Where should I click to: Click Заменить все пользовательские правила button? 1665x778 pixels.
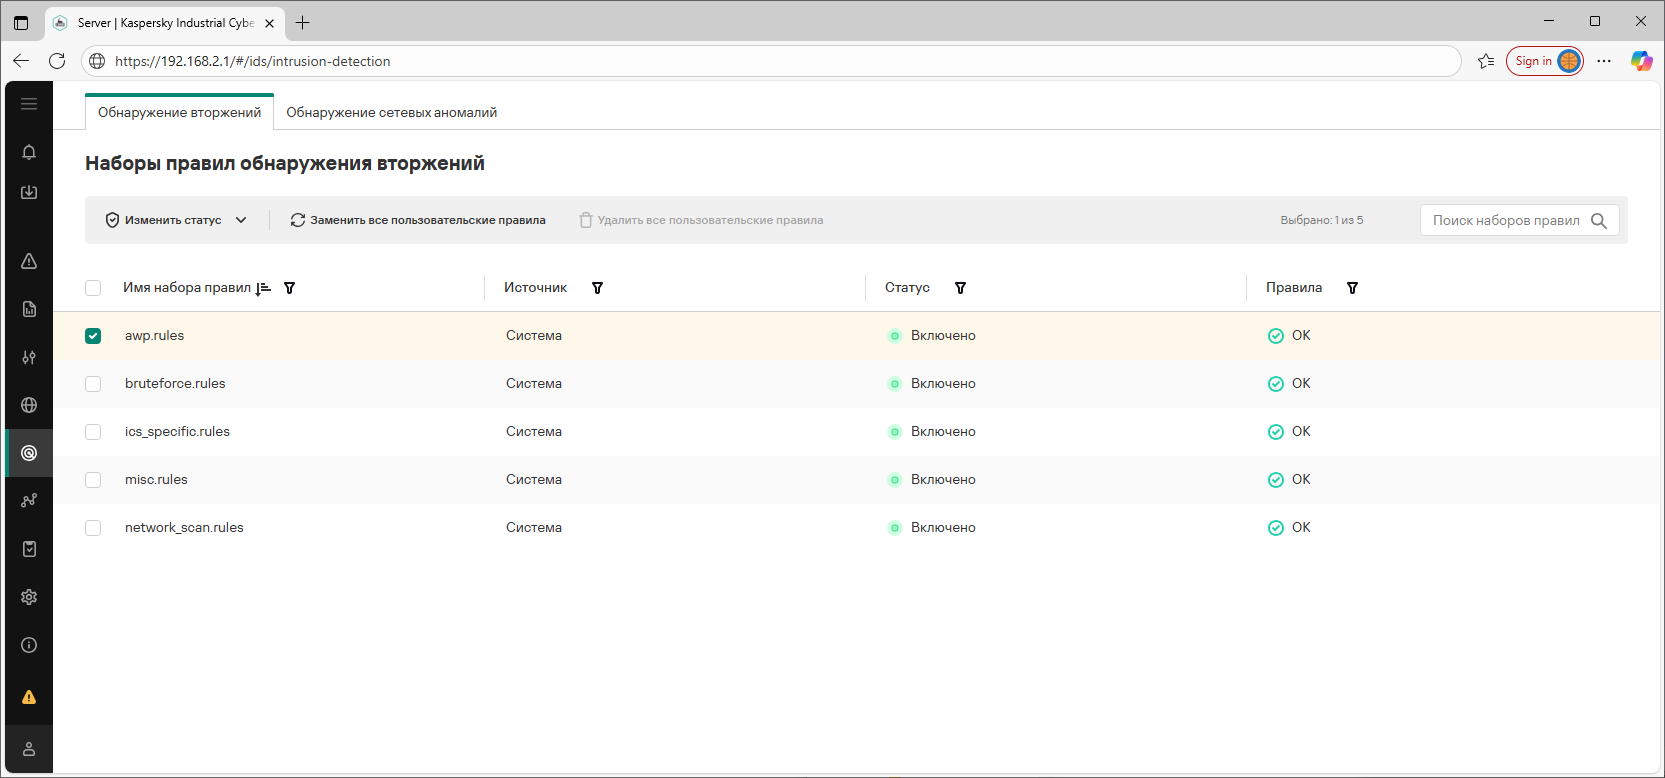[418, 220]
